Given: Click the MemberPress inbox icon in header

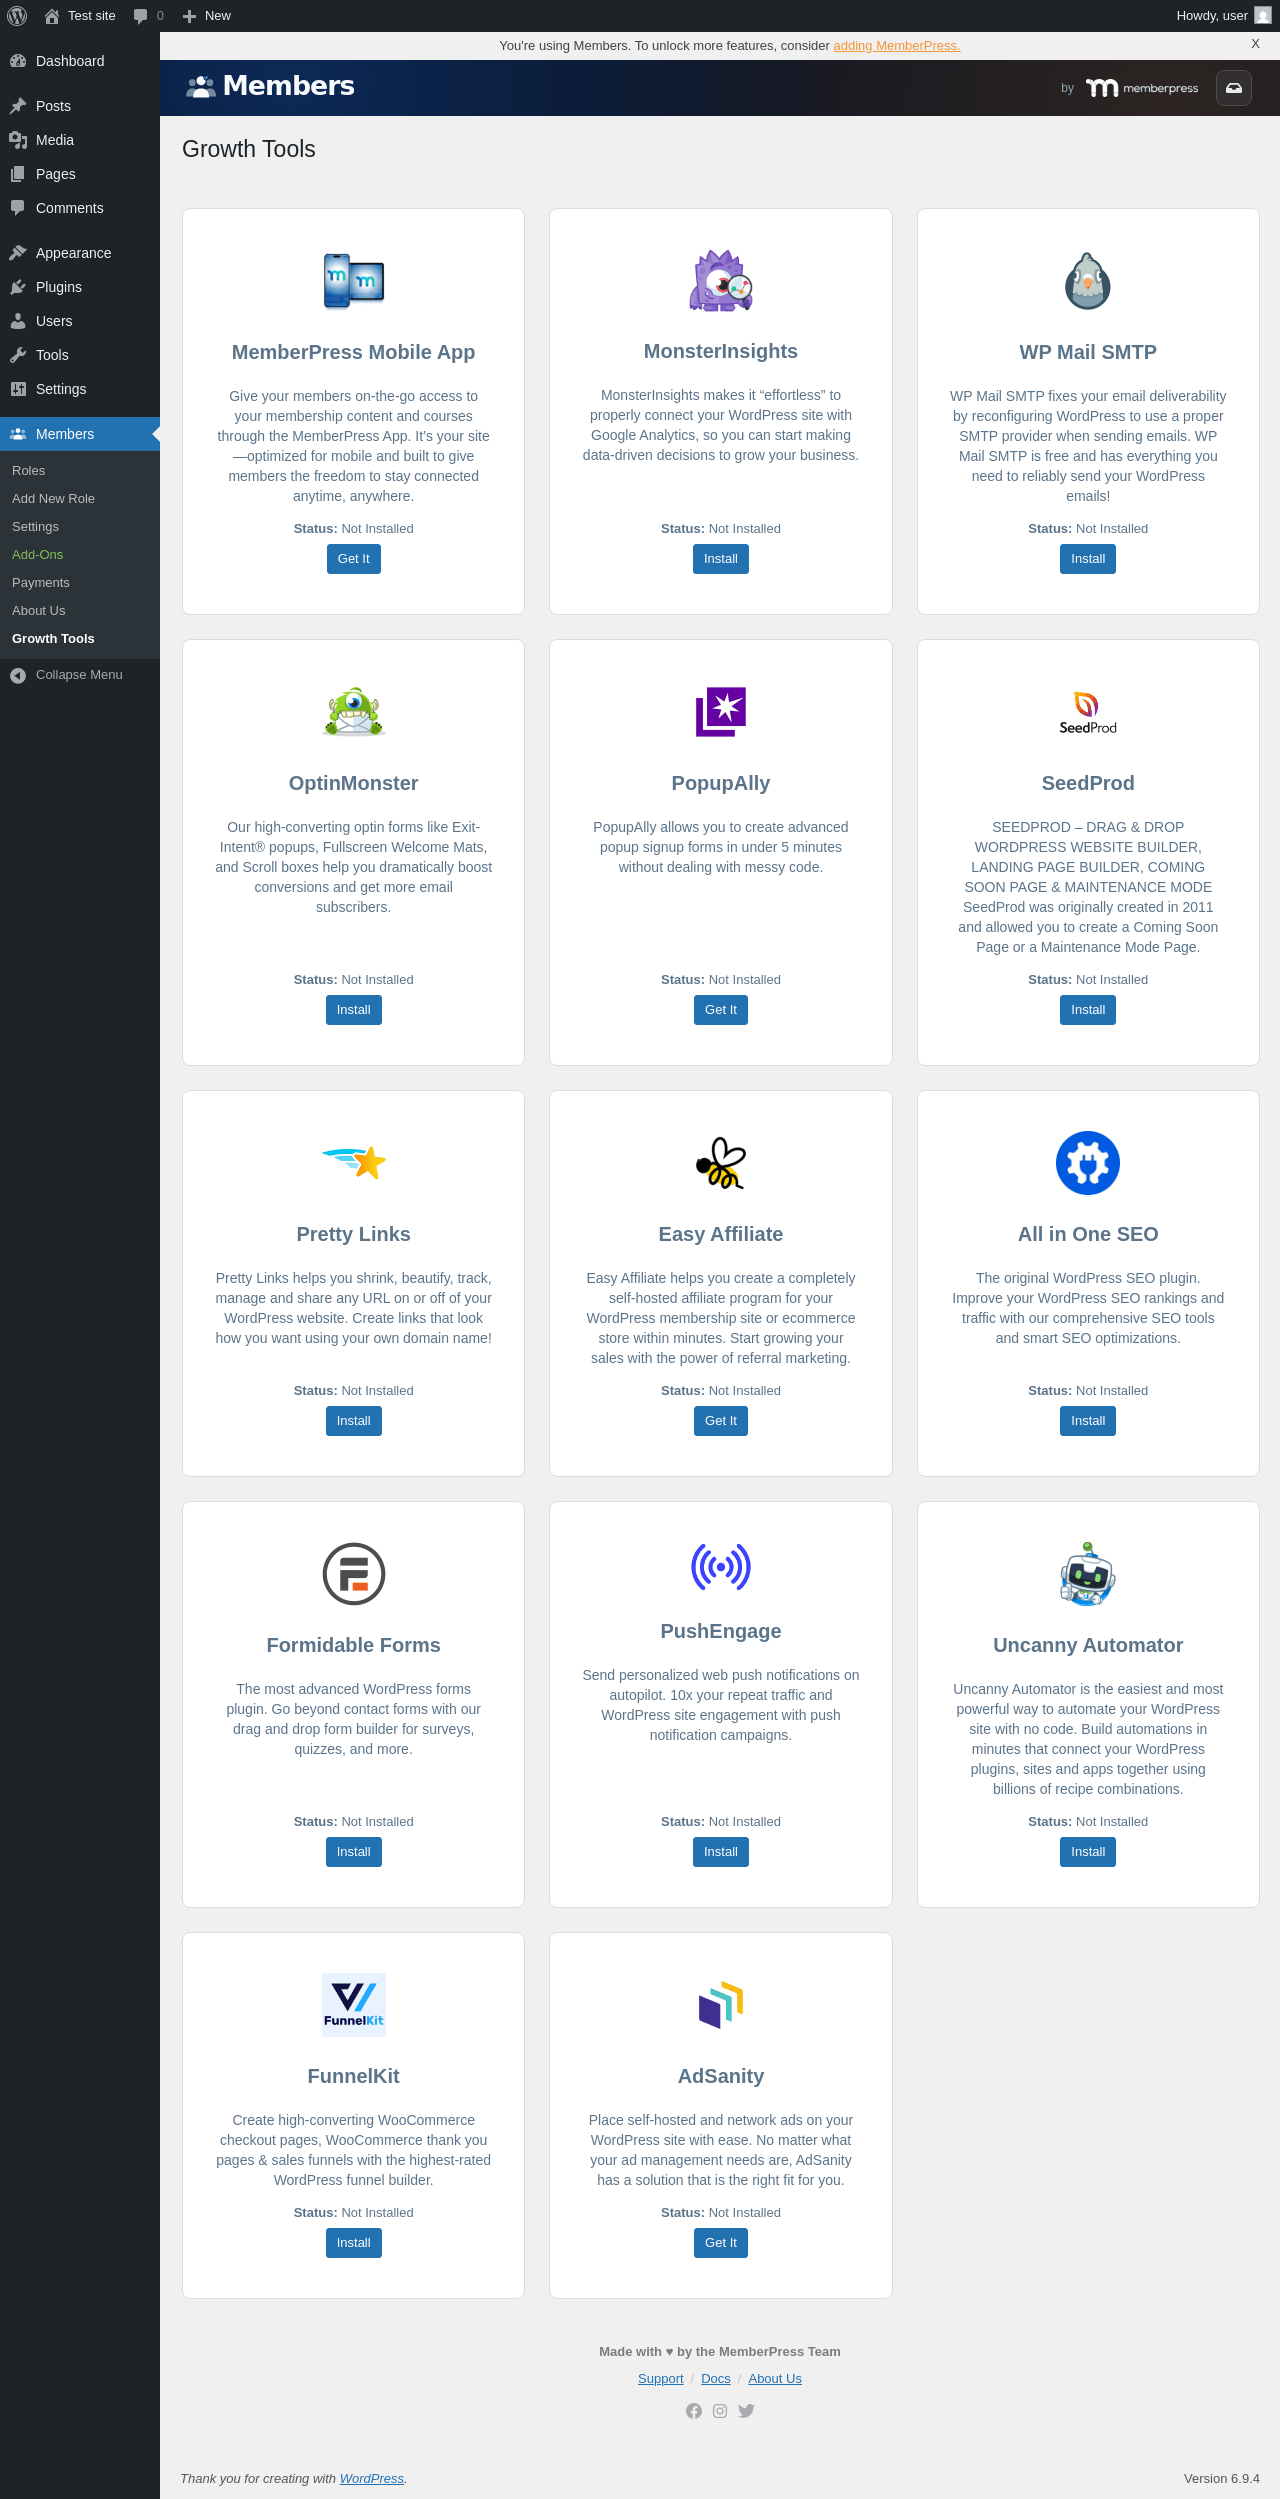Looking at the screenshot, I should (x=1234, y=88).
